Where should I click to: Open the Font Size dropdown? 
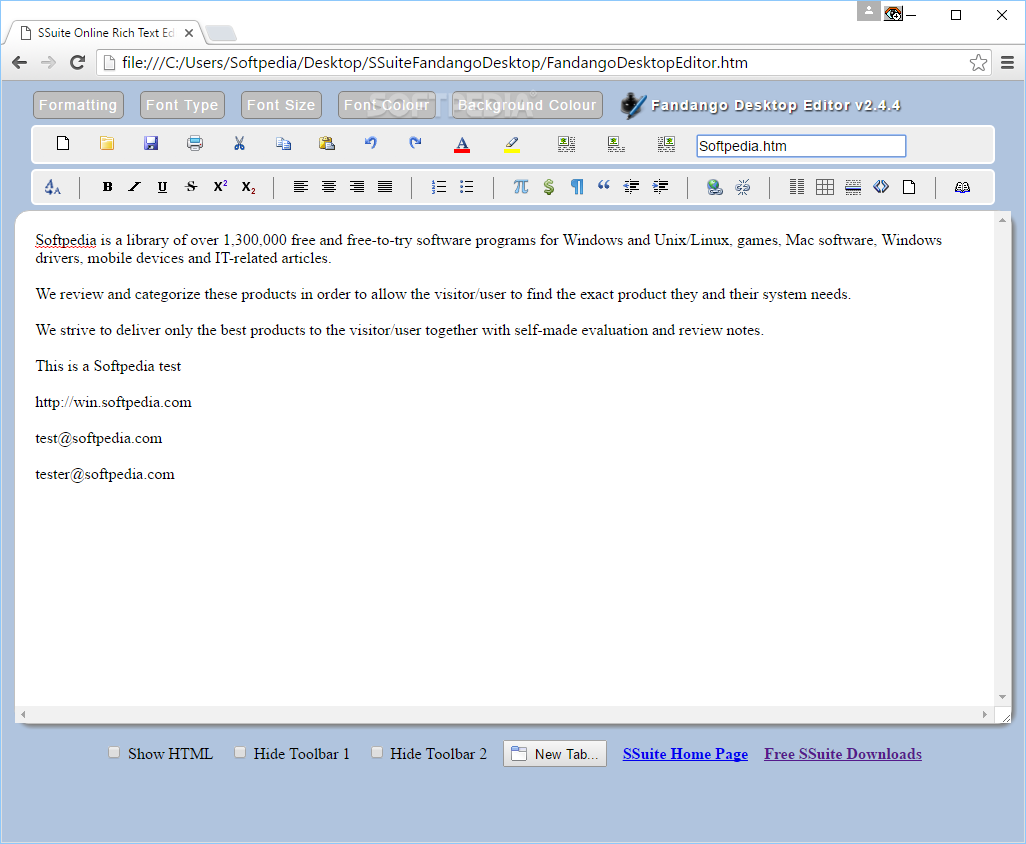pyautogui.click(x=281, y=105)
